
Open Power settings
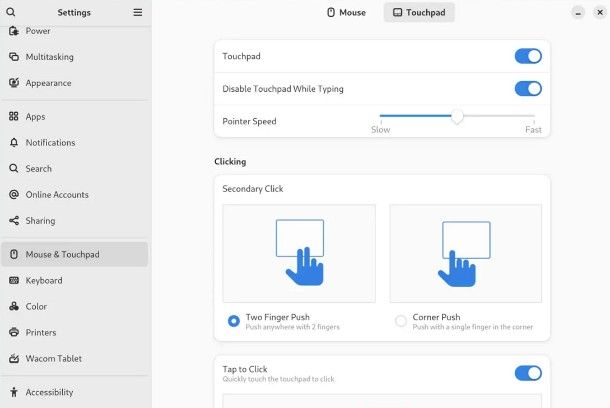tap(75, 31)
